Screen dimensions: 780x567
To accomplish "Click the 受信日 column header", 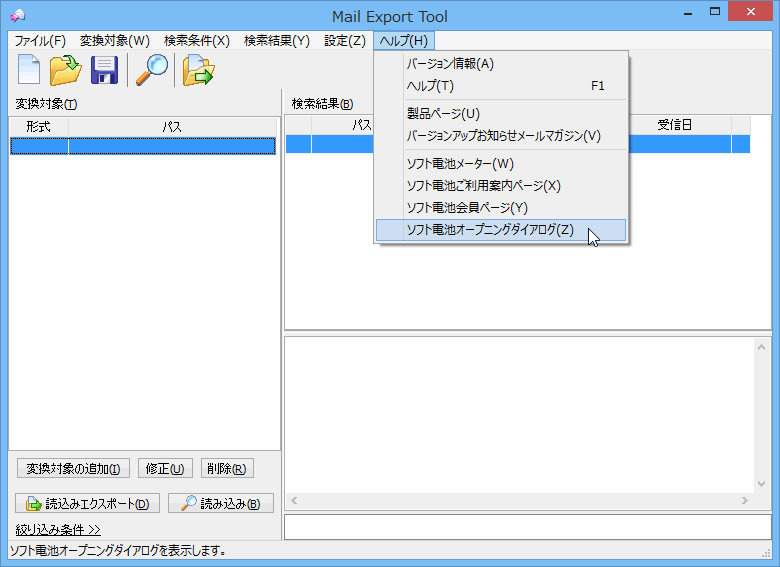I will (x=674, y=125).
